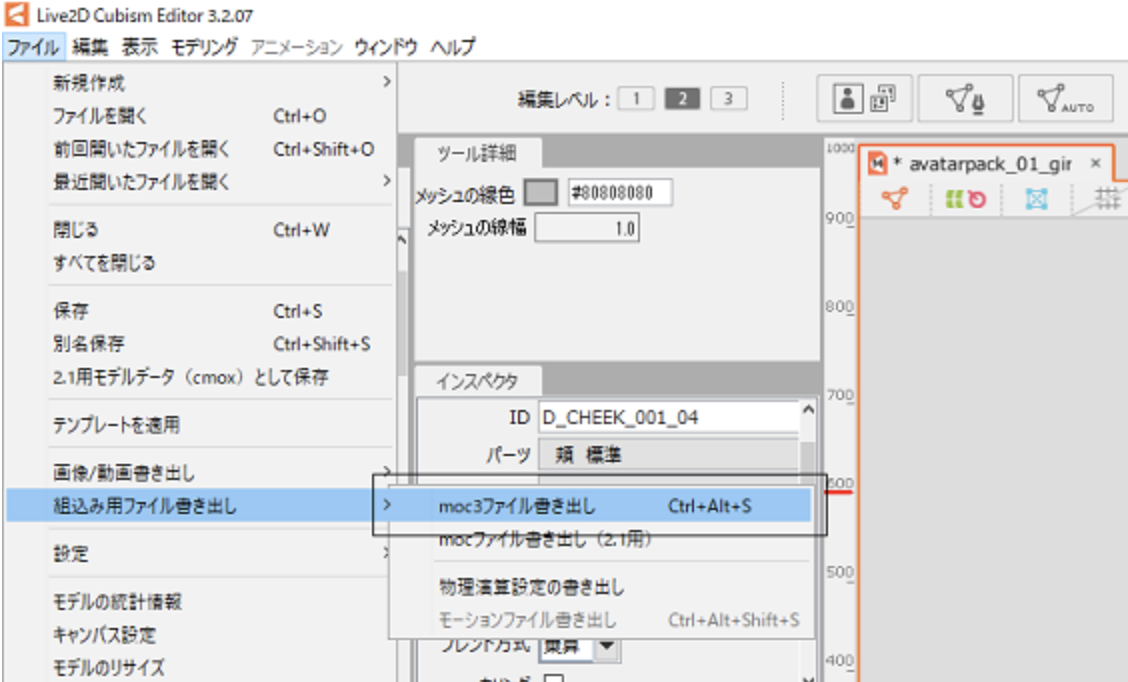1128x682 pixels.
Task: Select the orange mesh edit icon in canvas toolbar
Action: pos(896,199)
